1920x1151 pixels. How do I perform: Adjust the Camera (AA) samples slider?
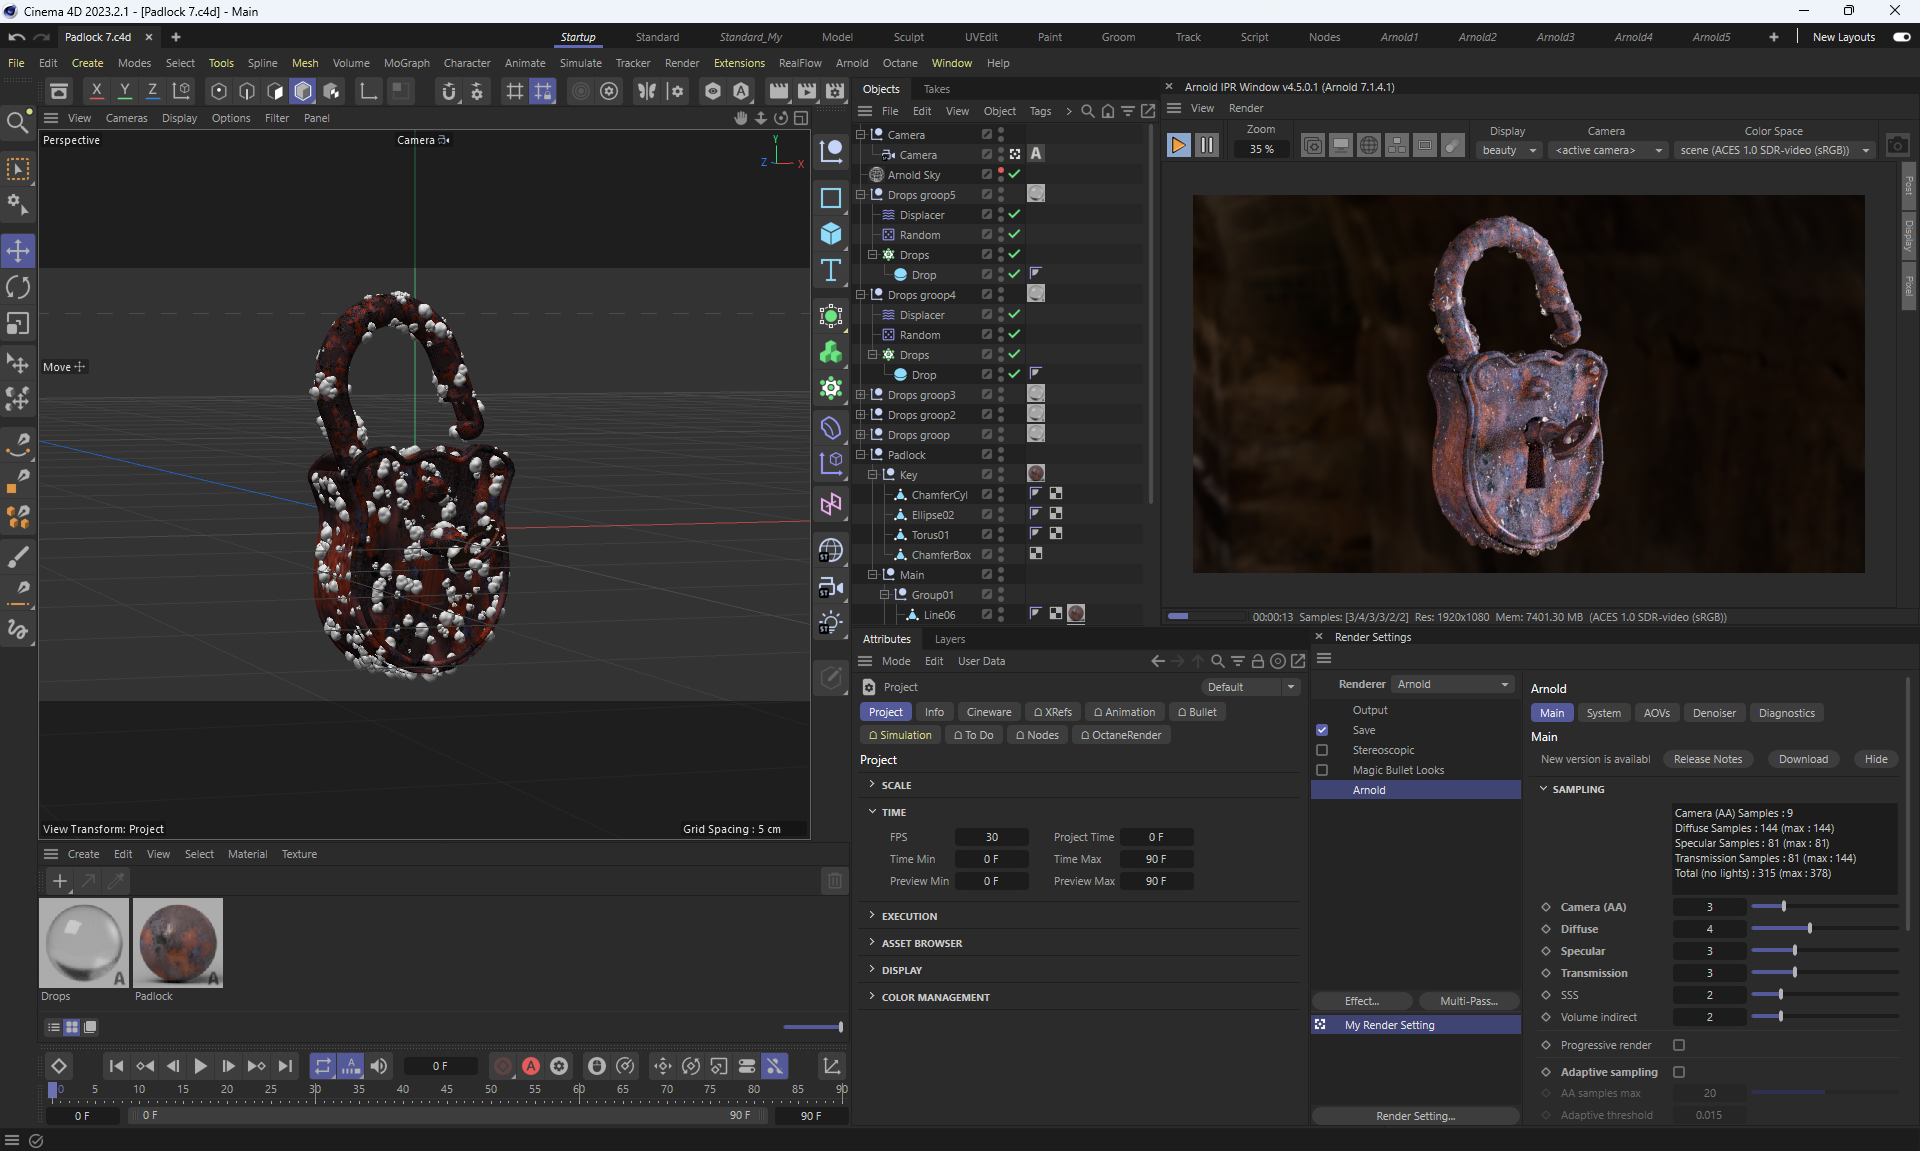[1783, 907]
